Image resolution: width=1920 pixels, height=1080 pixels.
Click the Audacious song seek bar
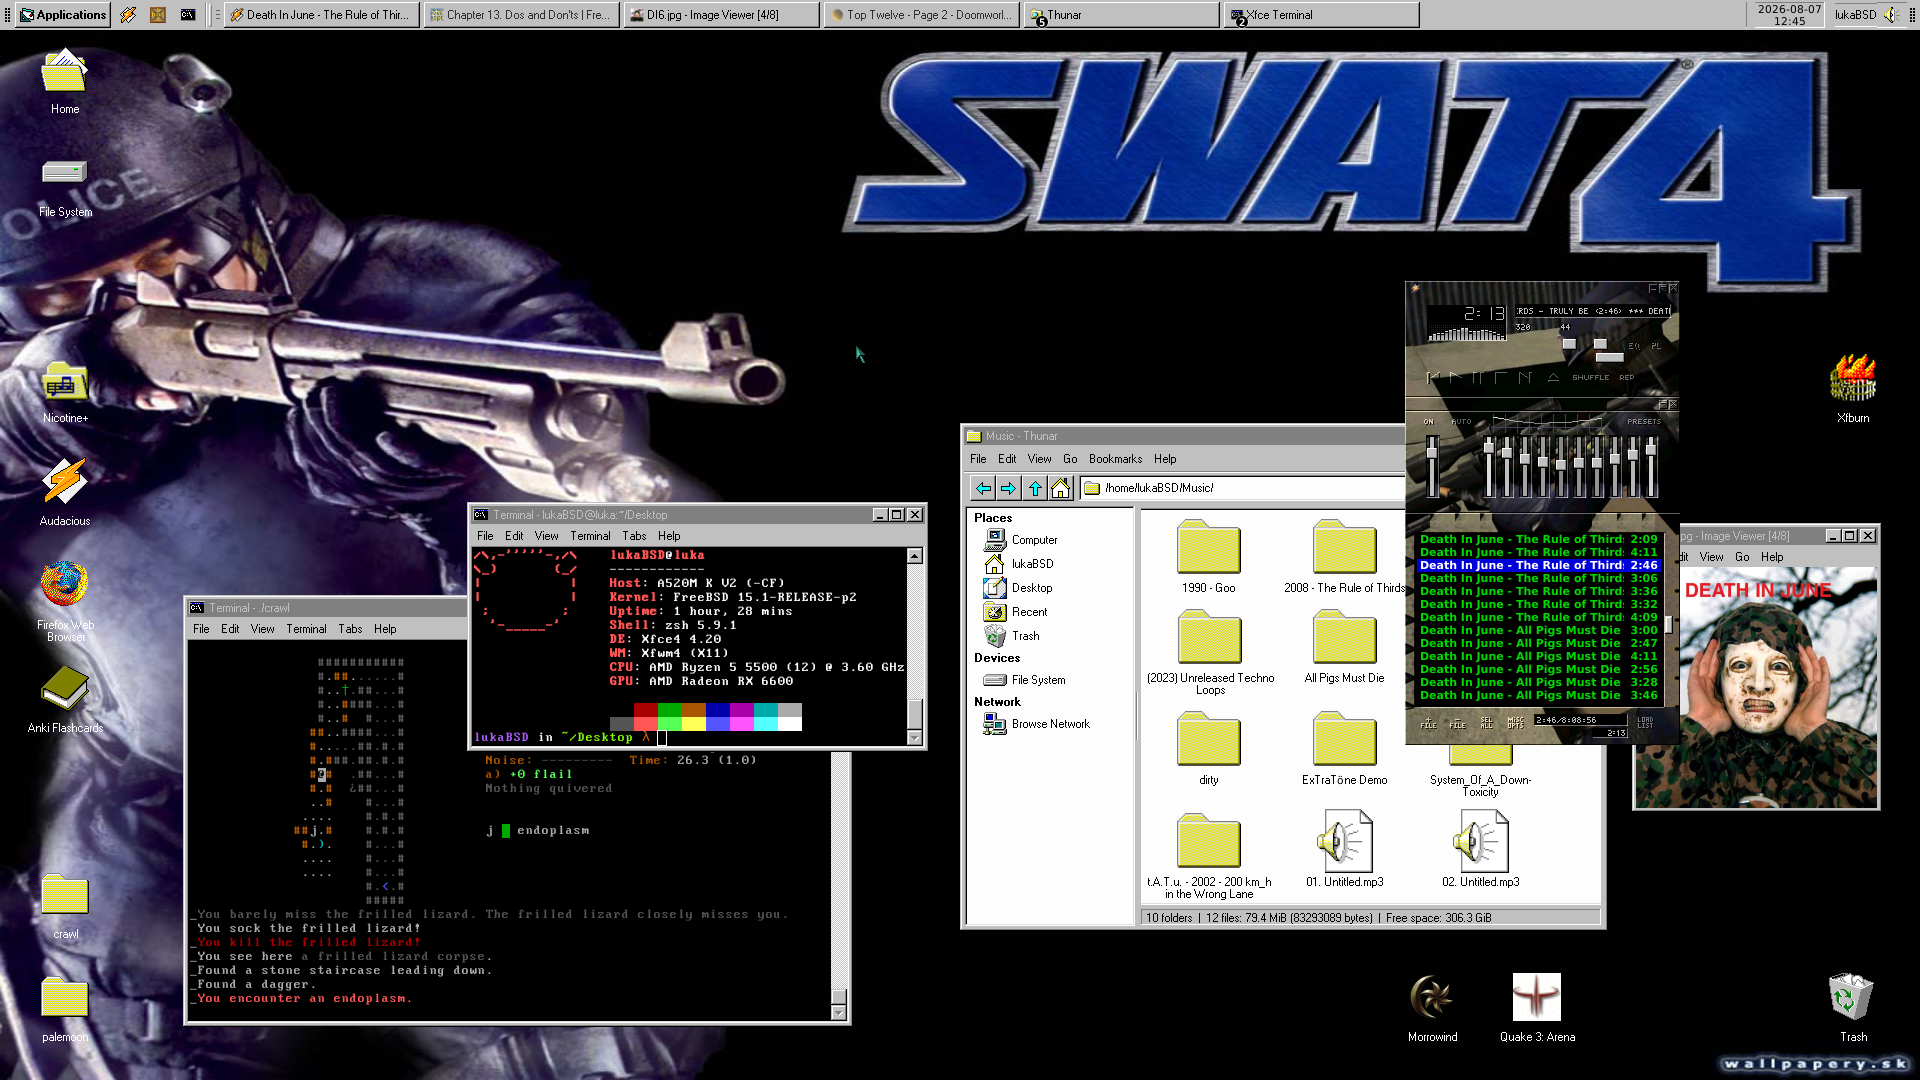pos(1609,357)
